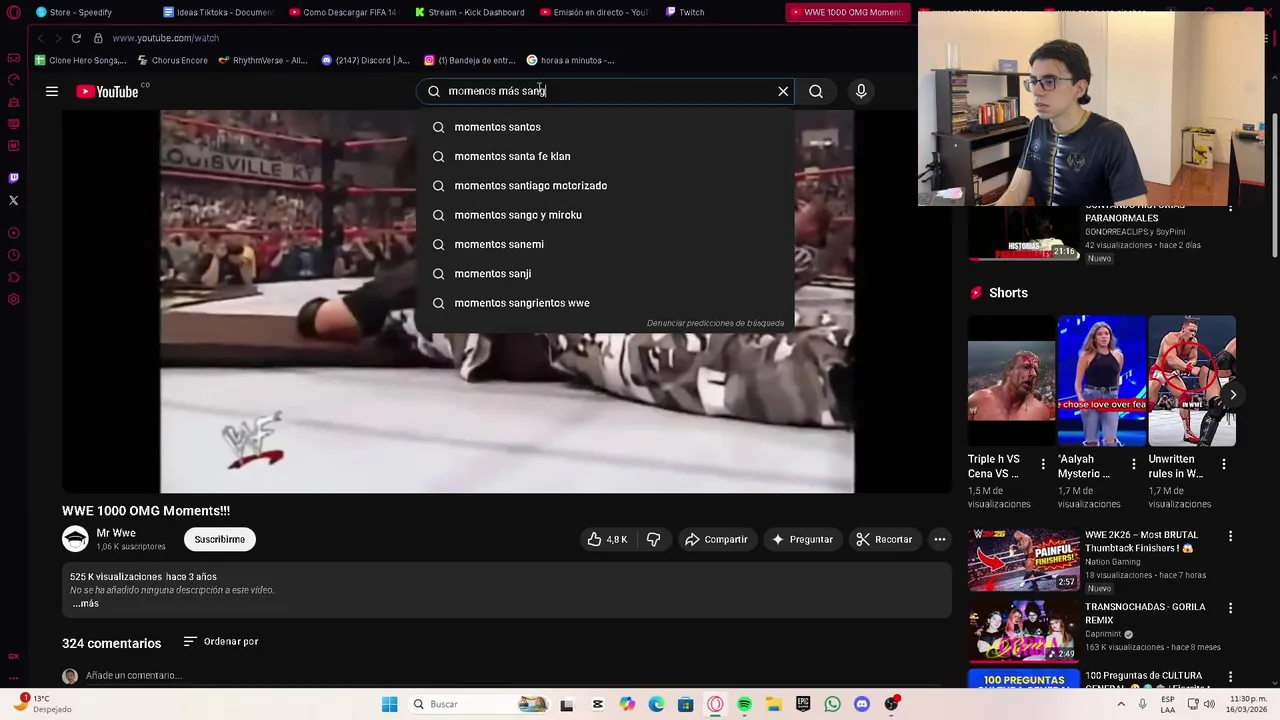This screenshot has height=720, width=1280.
Task: Open Mr Wwe channel avatar
Action: pos(75,539)
